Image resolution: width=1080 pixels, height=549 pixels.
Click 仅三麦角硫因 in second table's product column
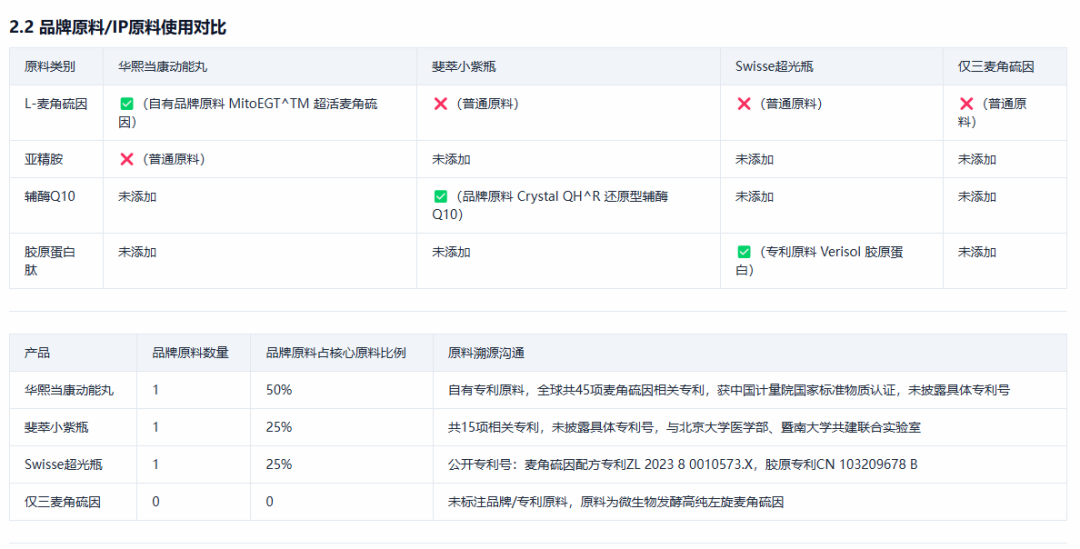[x=63, y=501]
